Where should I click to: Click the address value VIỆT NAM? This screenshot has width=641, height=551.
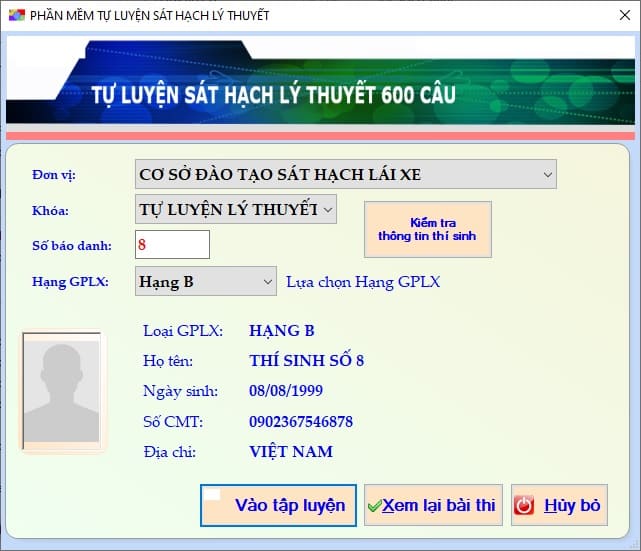(291, 452)
